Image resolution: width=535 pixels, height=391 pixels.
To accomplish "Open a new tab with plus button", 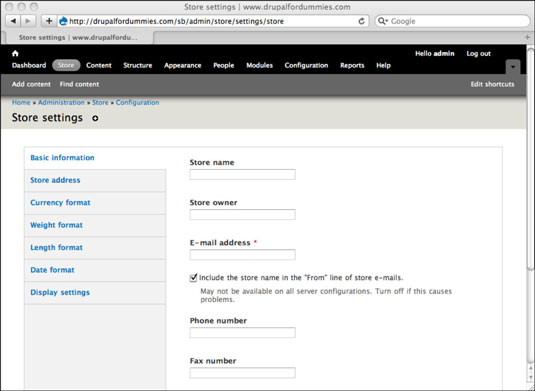I will [x=527, y=37].
